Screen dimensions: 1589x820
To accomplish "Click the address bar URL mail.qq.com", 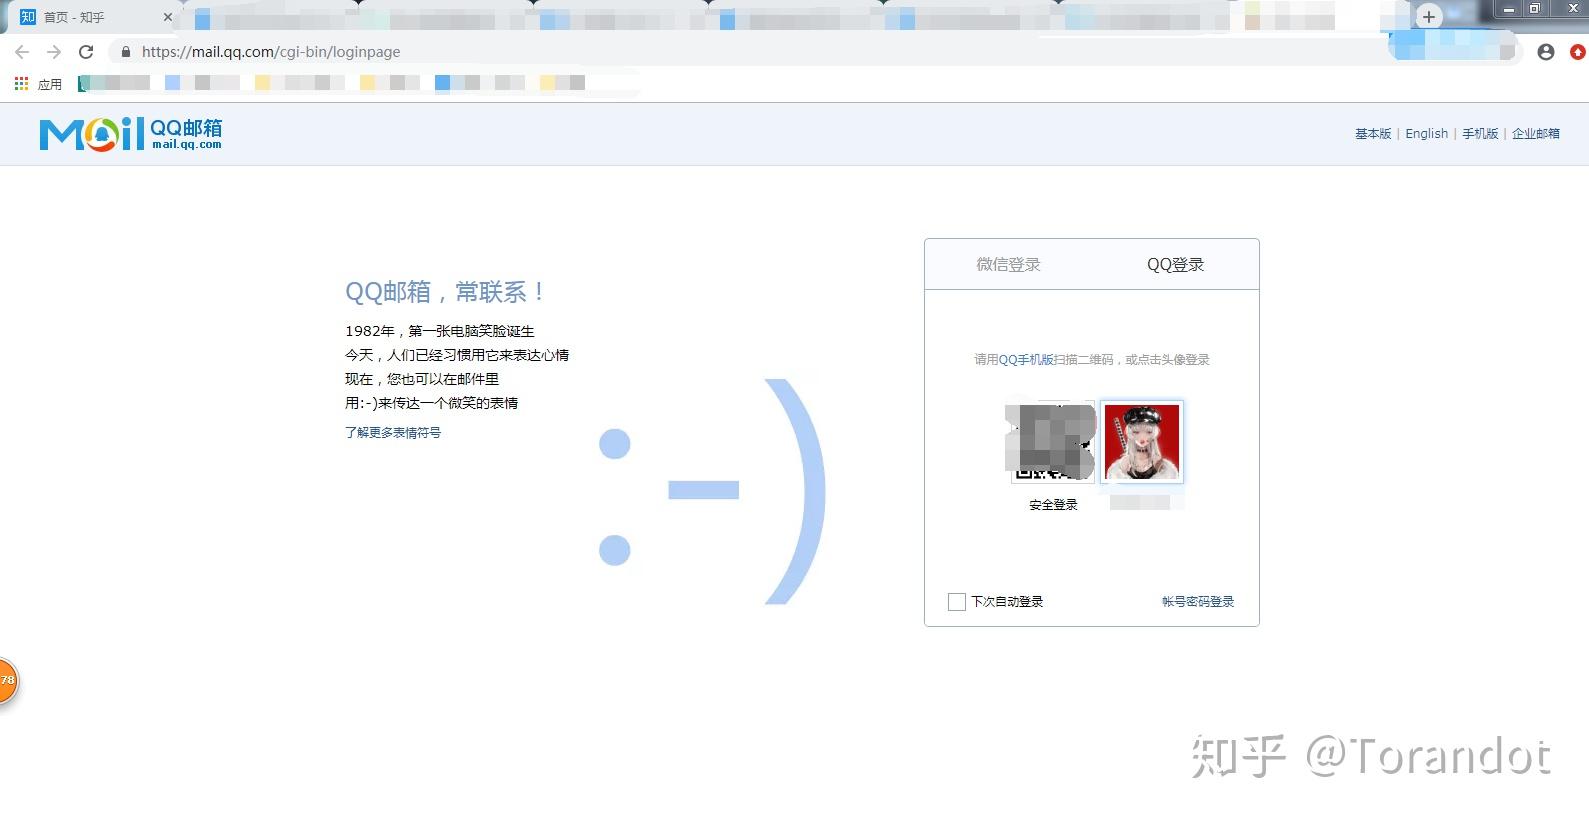I will 271,52.
